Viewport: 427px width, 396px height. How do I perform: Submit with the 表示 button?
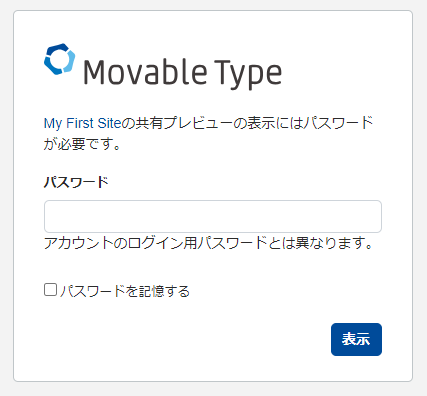point(356,339)
